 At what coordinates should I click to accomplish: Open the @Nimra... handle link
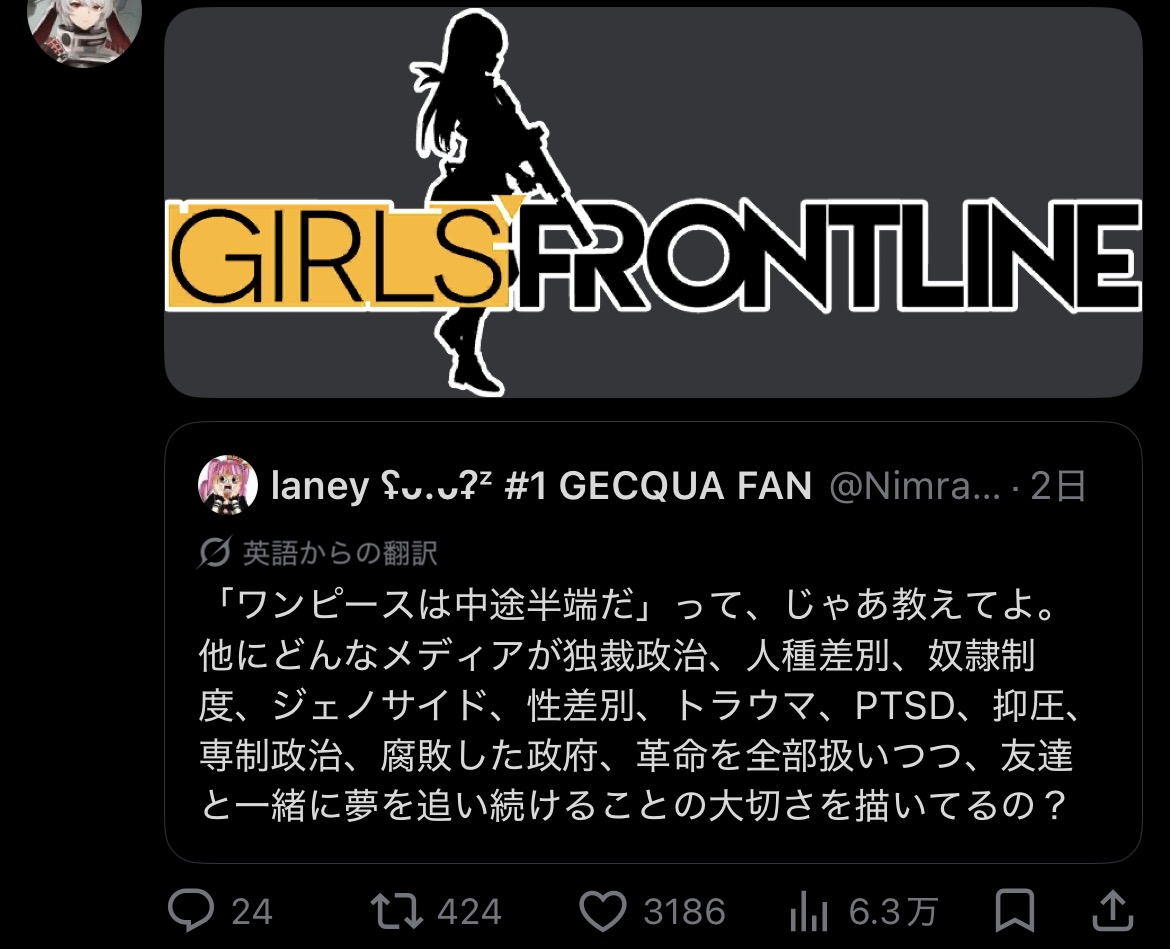click(914, 486)
